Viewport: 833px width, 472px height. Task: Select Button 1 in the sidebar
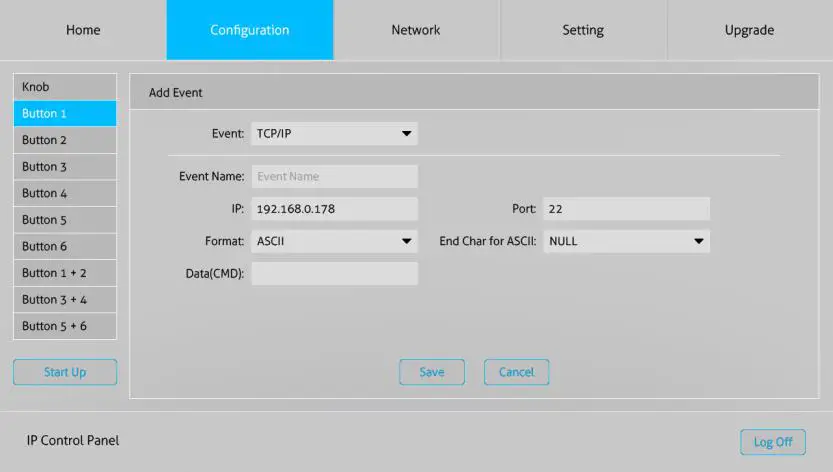65,113
